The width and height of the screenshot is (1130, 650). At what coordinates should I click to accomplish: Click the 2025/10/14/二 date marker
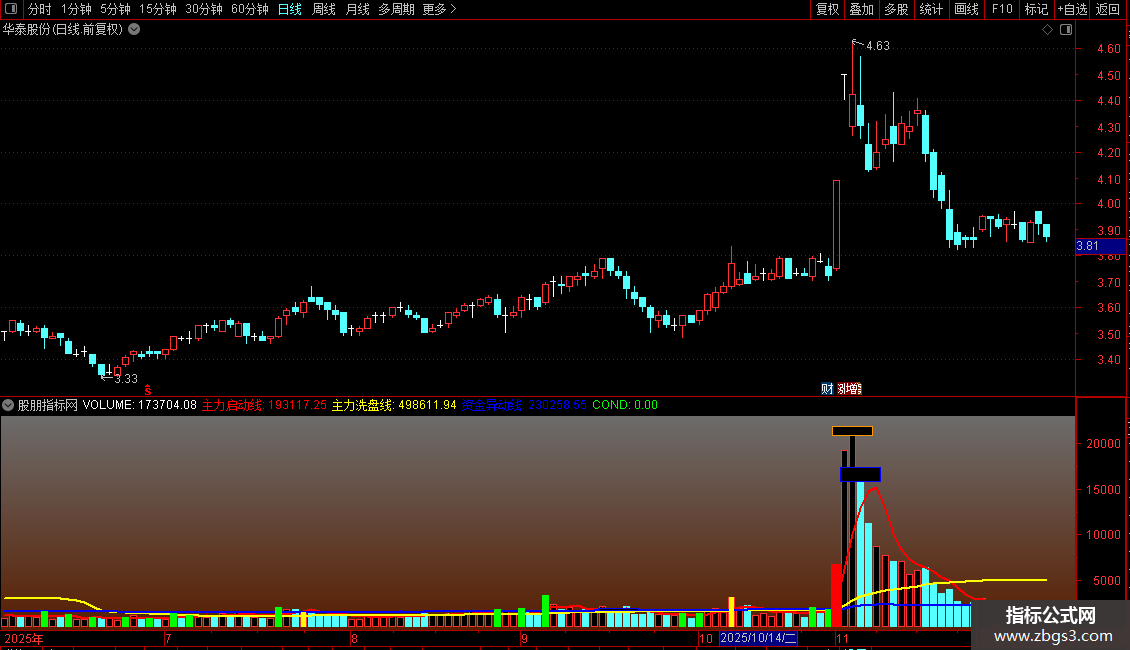tap(758, 638)
